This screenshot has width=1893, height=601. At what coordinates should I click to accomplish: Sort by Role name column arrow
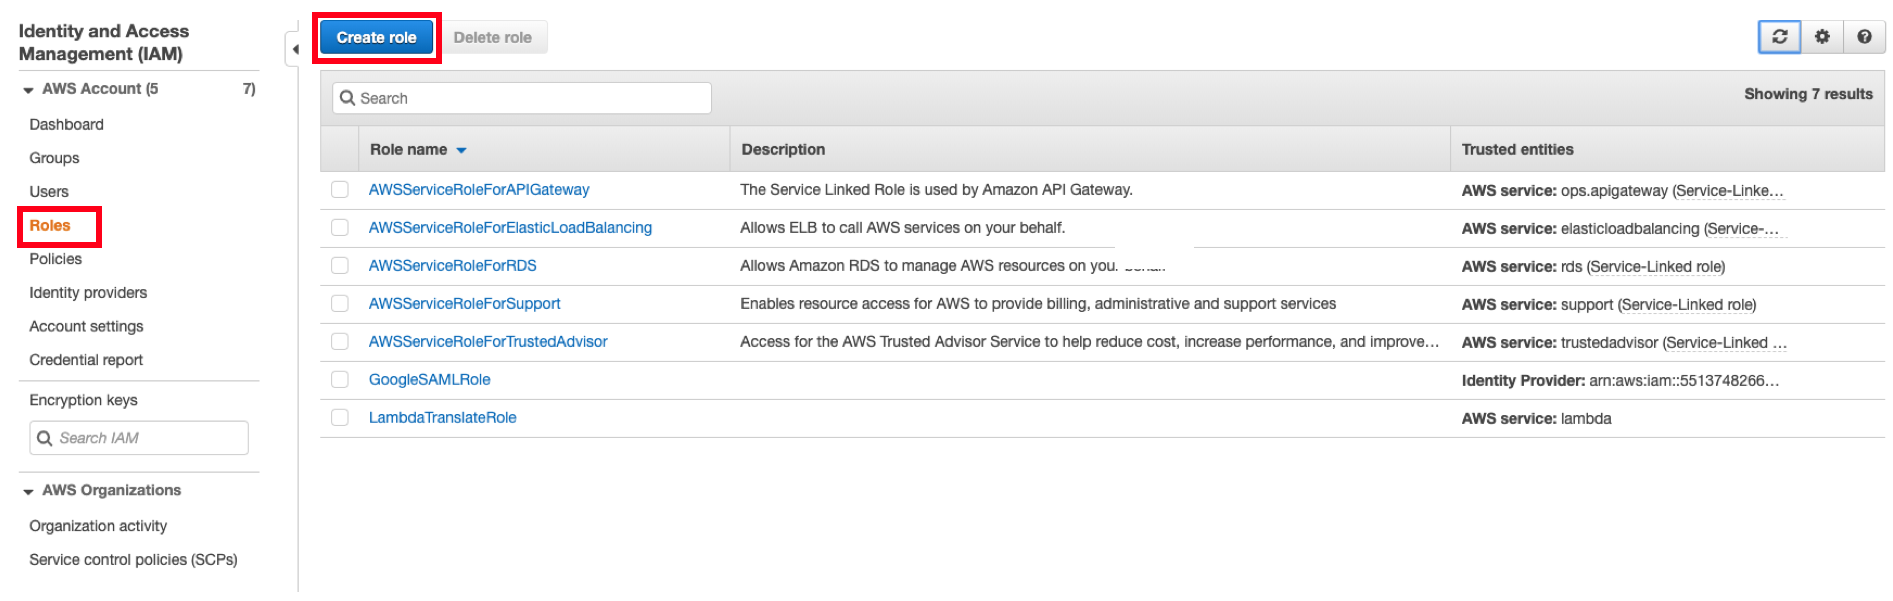pyautogui.click(x=462, y=150)
